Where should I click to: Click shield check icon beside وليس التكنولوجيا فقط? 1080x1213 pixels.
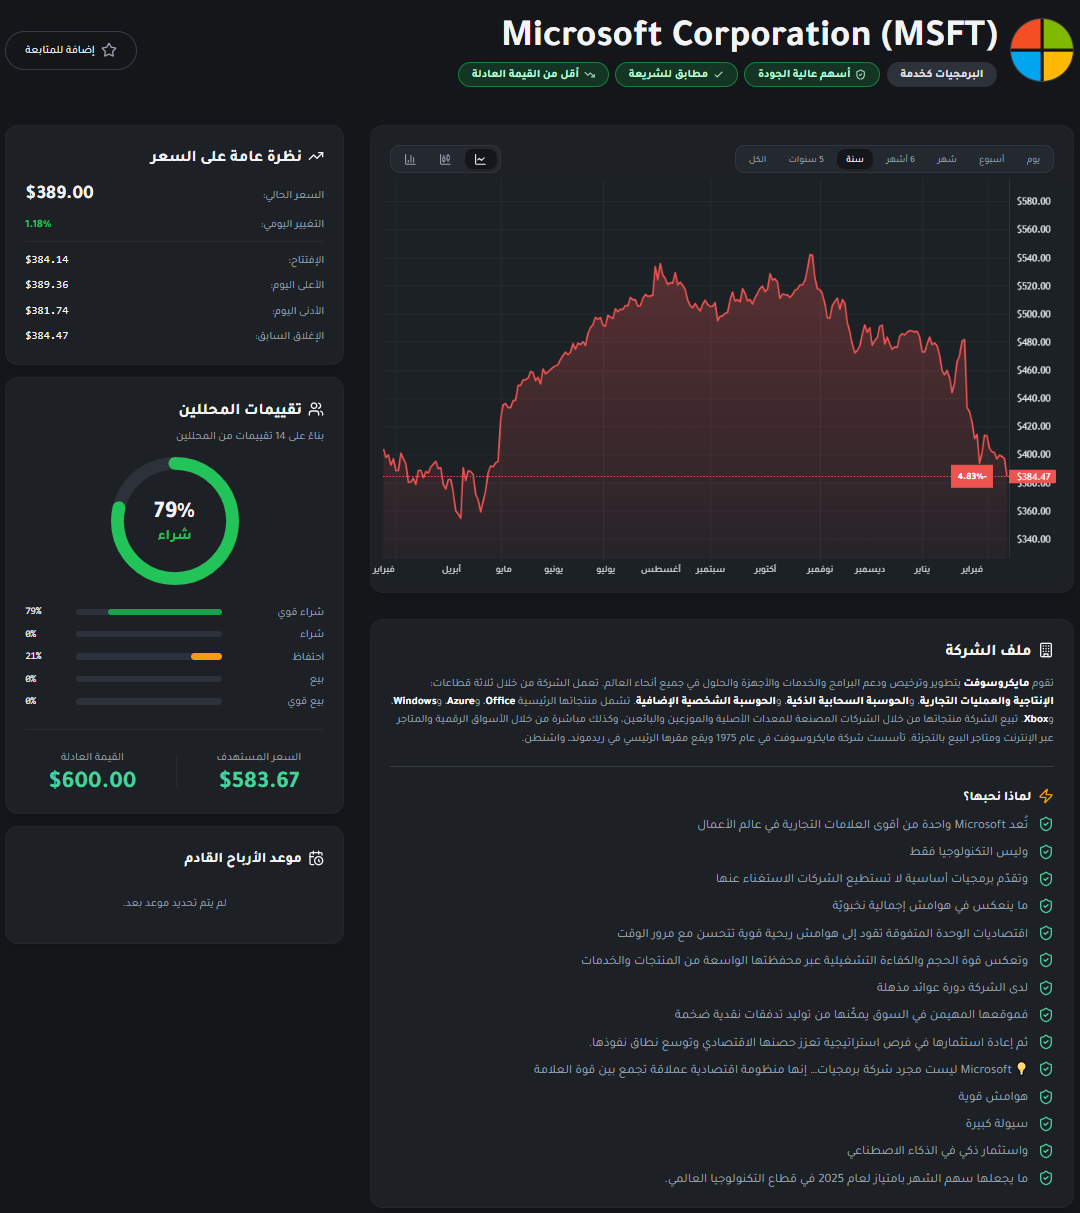click(1046, 852)
